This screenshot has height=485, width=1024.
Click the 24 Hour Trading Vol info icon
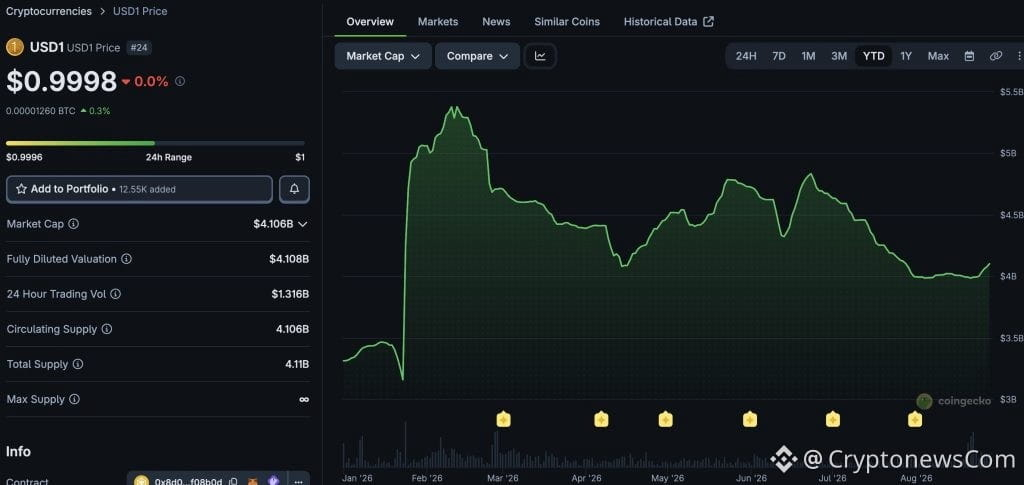(116, 294)
